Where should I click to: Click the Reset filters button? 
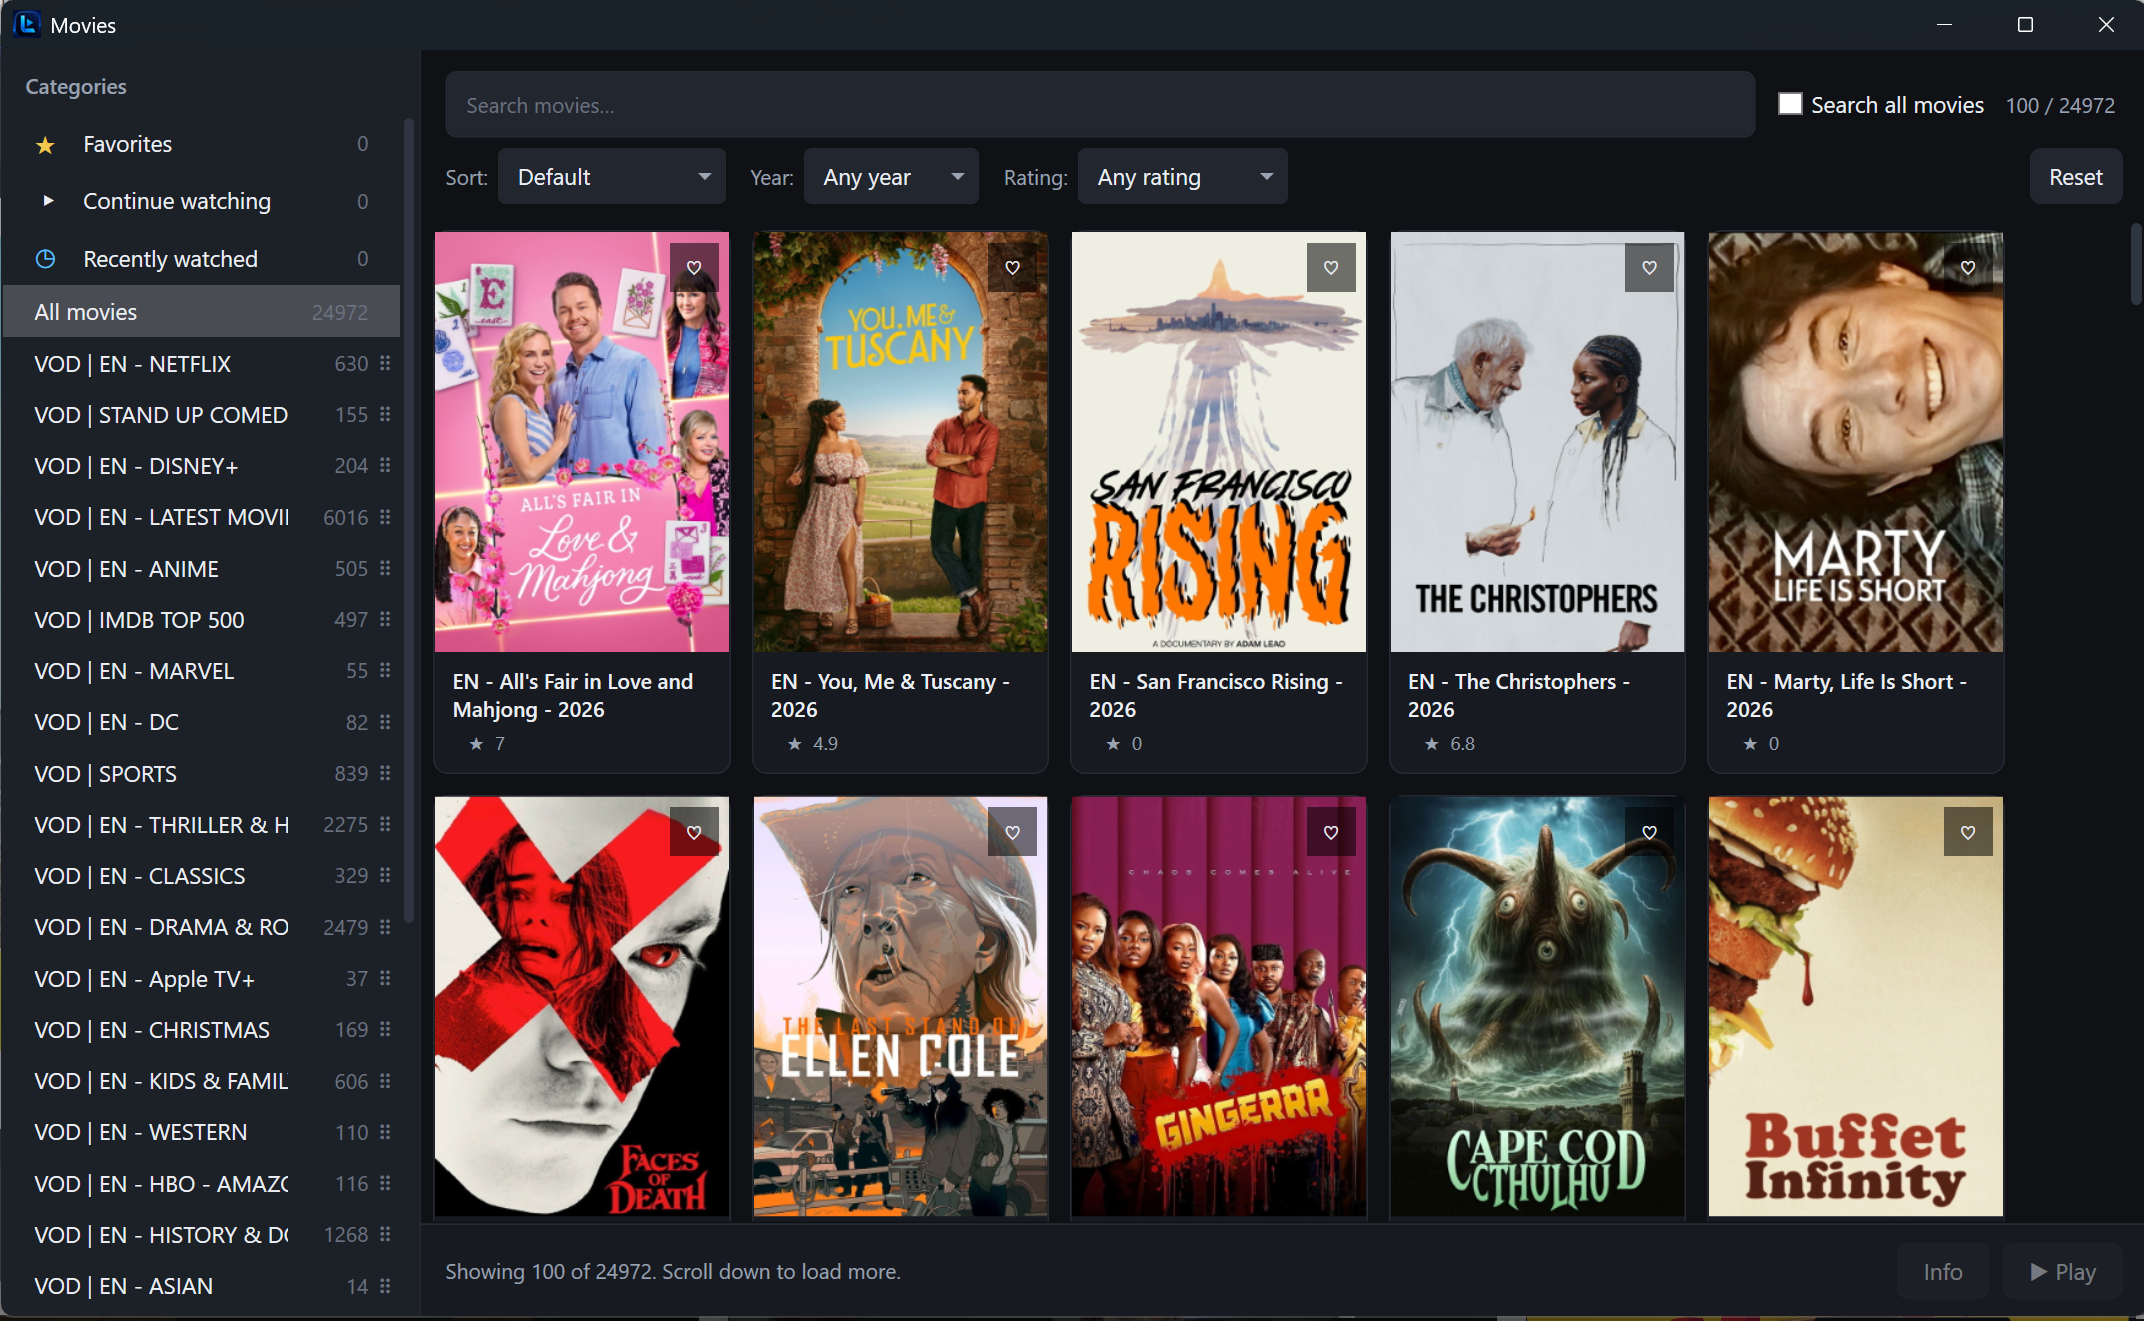2075,177
